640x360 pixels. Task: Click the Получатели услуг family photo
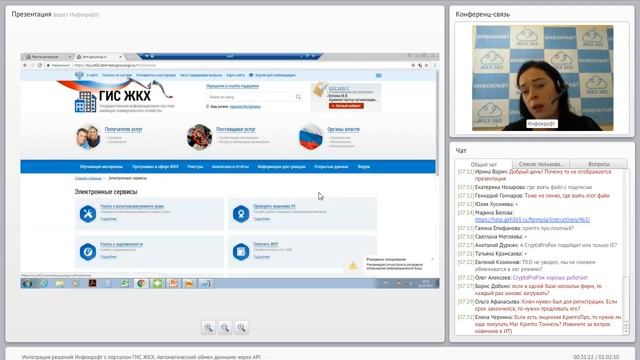(x=88, y=137)
